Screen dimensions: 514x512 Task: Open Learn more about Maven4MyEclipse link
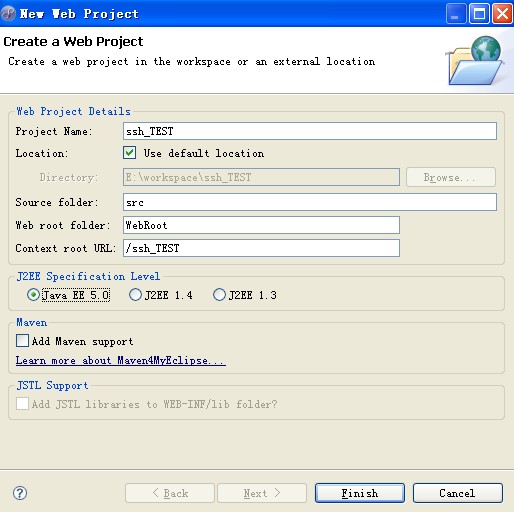[x=121, y=361]
